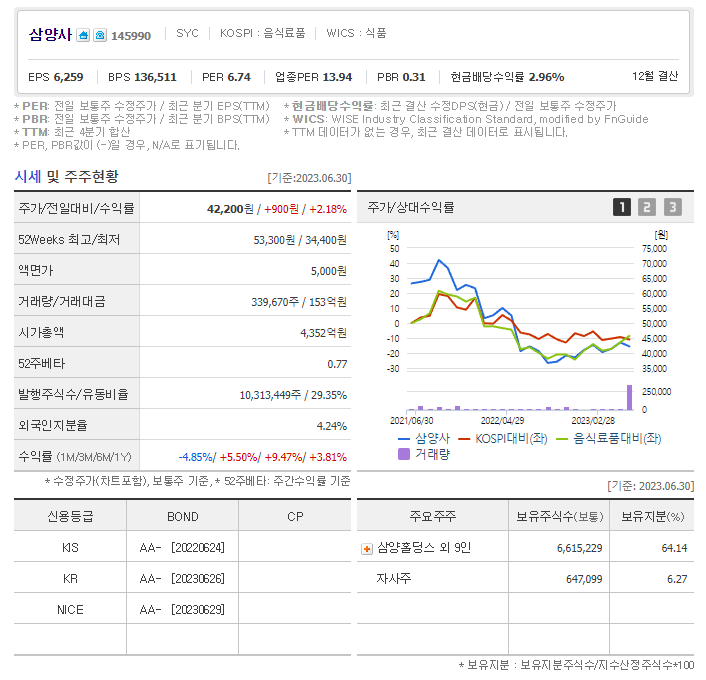This screenshot has height=680, width=706.
Task: Click the large volume bar in chart
Action: [x=629, y=398]
